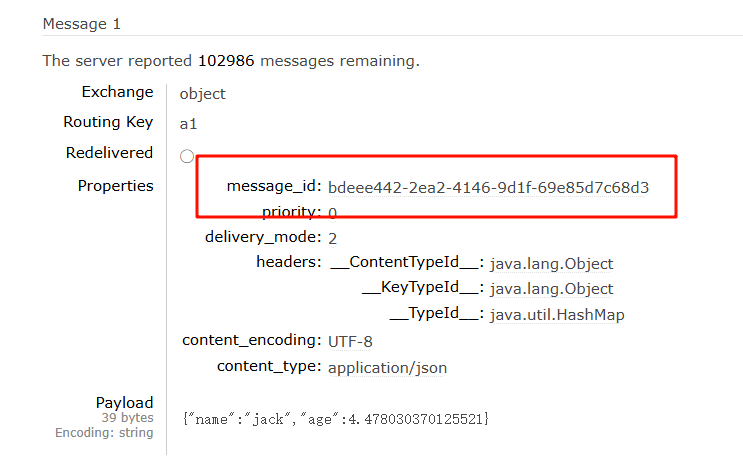Click the Redelivered status circle indicator
This screenshot has height=470, width=743.
coord(187,156)
